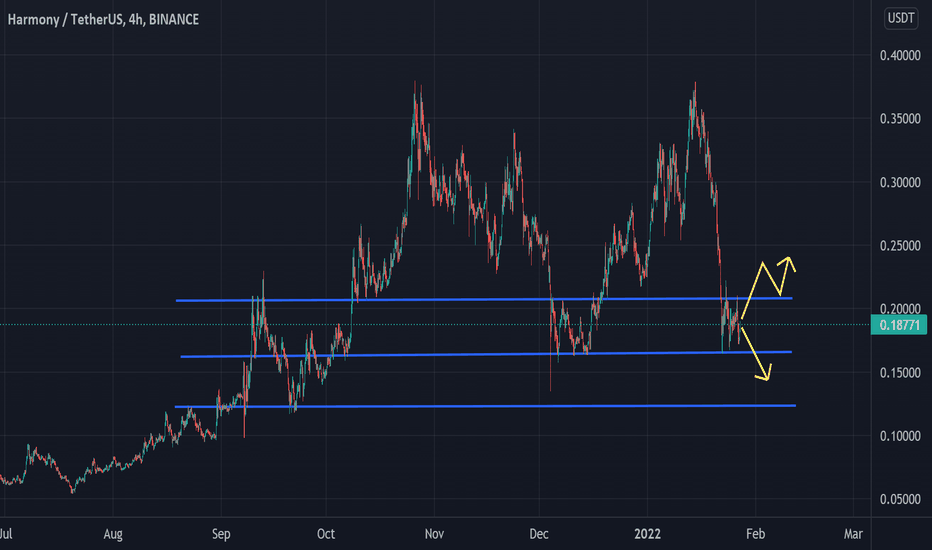Click the Dec label on time axis
Image resolution: width=932 pixels, height=550 pixels.
pos(539,534)
